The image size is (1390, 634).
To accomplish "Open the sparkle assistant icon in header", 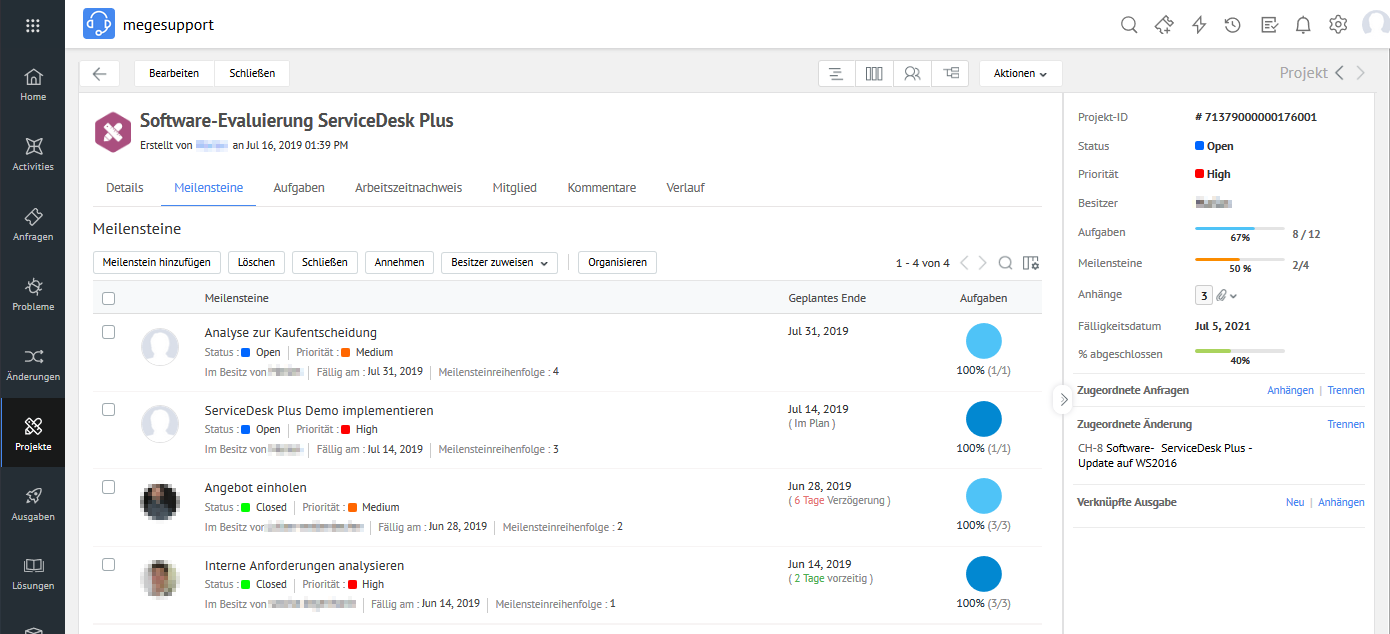I will tap(1163, 25).
